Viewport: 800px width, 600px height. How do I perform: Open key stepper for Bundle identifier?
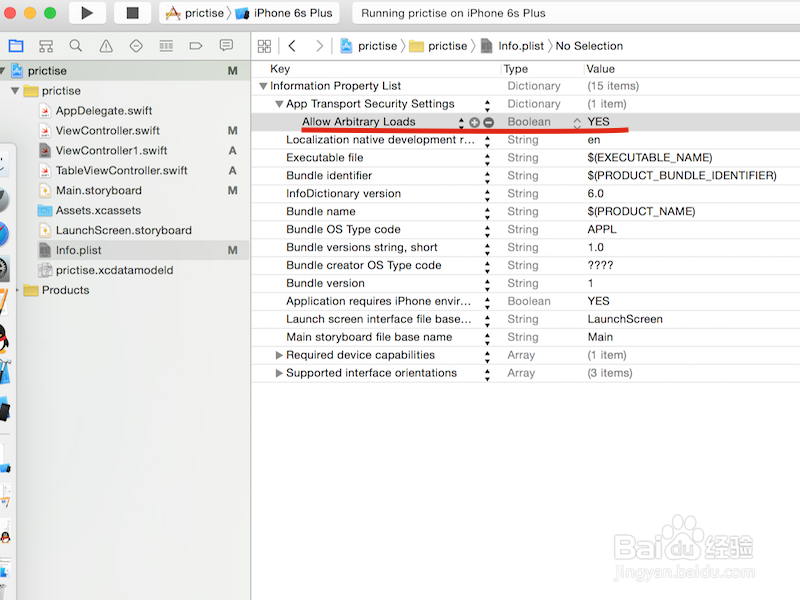pos(487,176)
